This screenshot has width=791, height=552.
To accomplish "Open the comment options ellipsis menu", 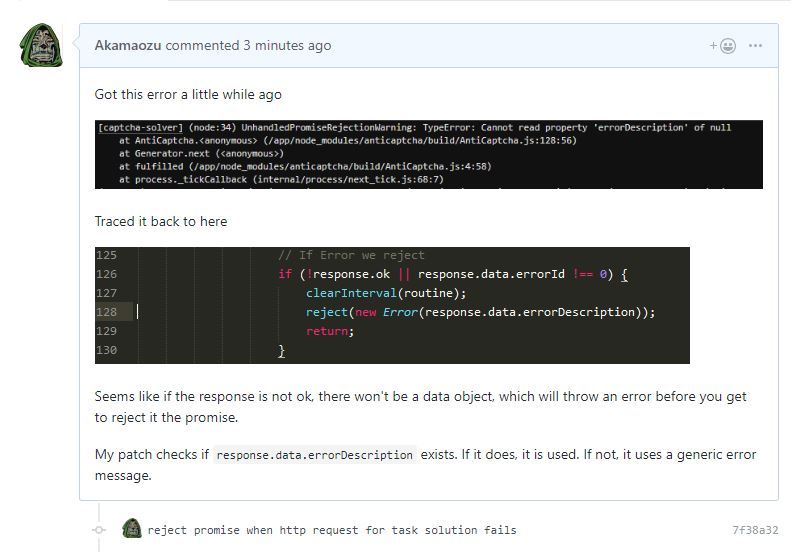I will pos(755,46).
